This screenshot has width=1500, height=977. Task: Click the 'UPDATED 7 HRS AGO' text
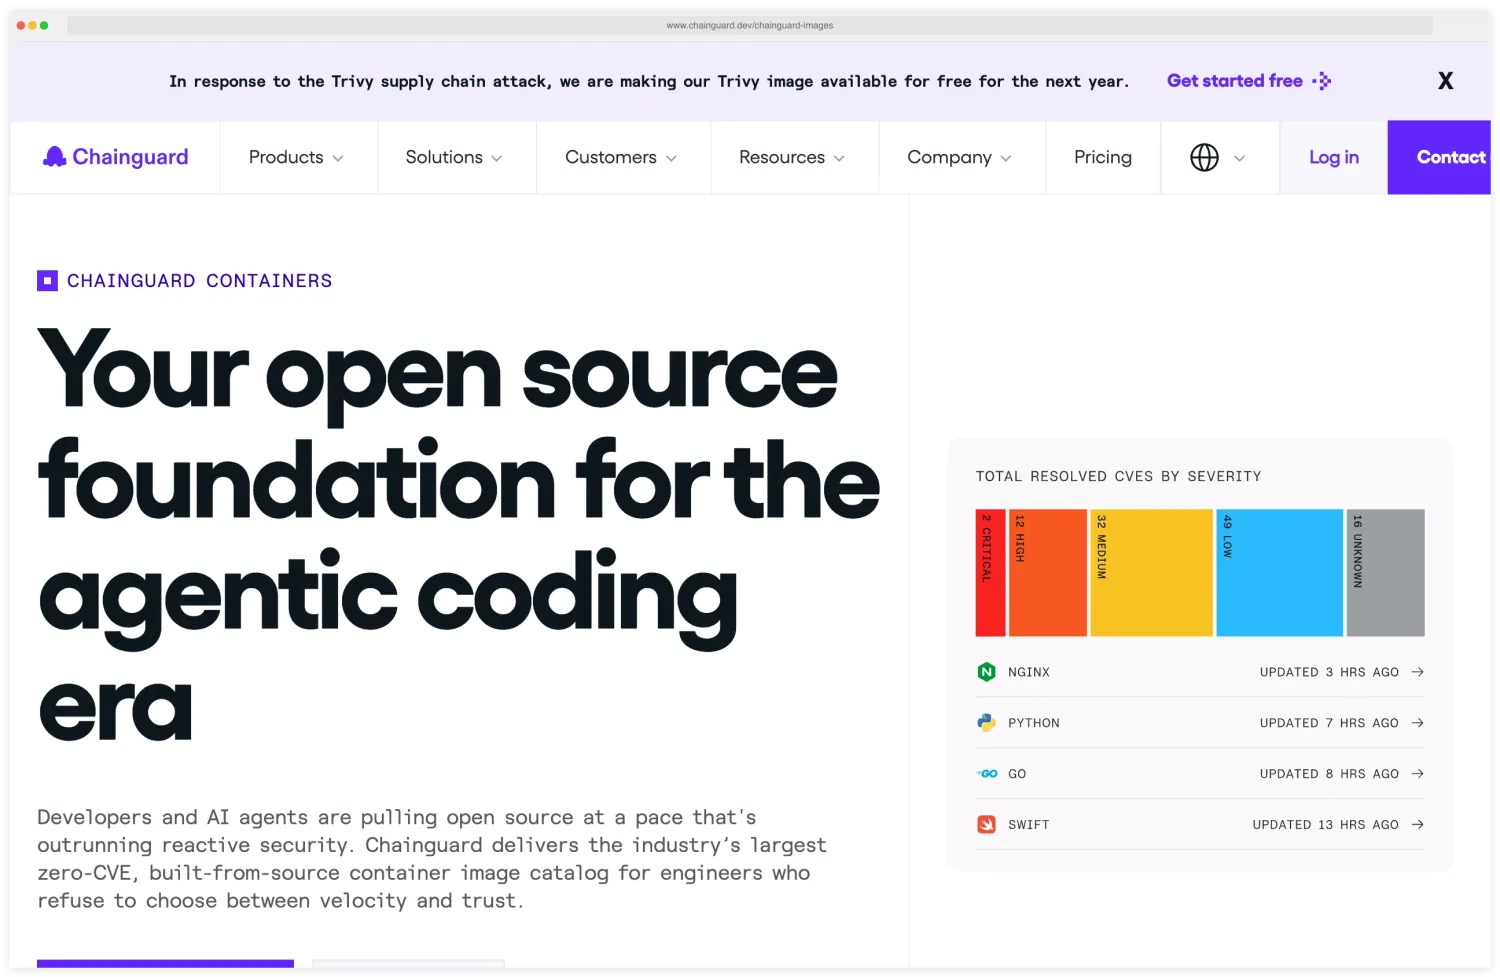1329,723
